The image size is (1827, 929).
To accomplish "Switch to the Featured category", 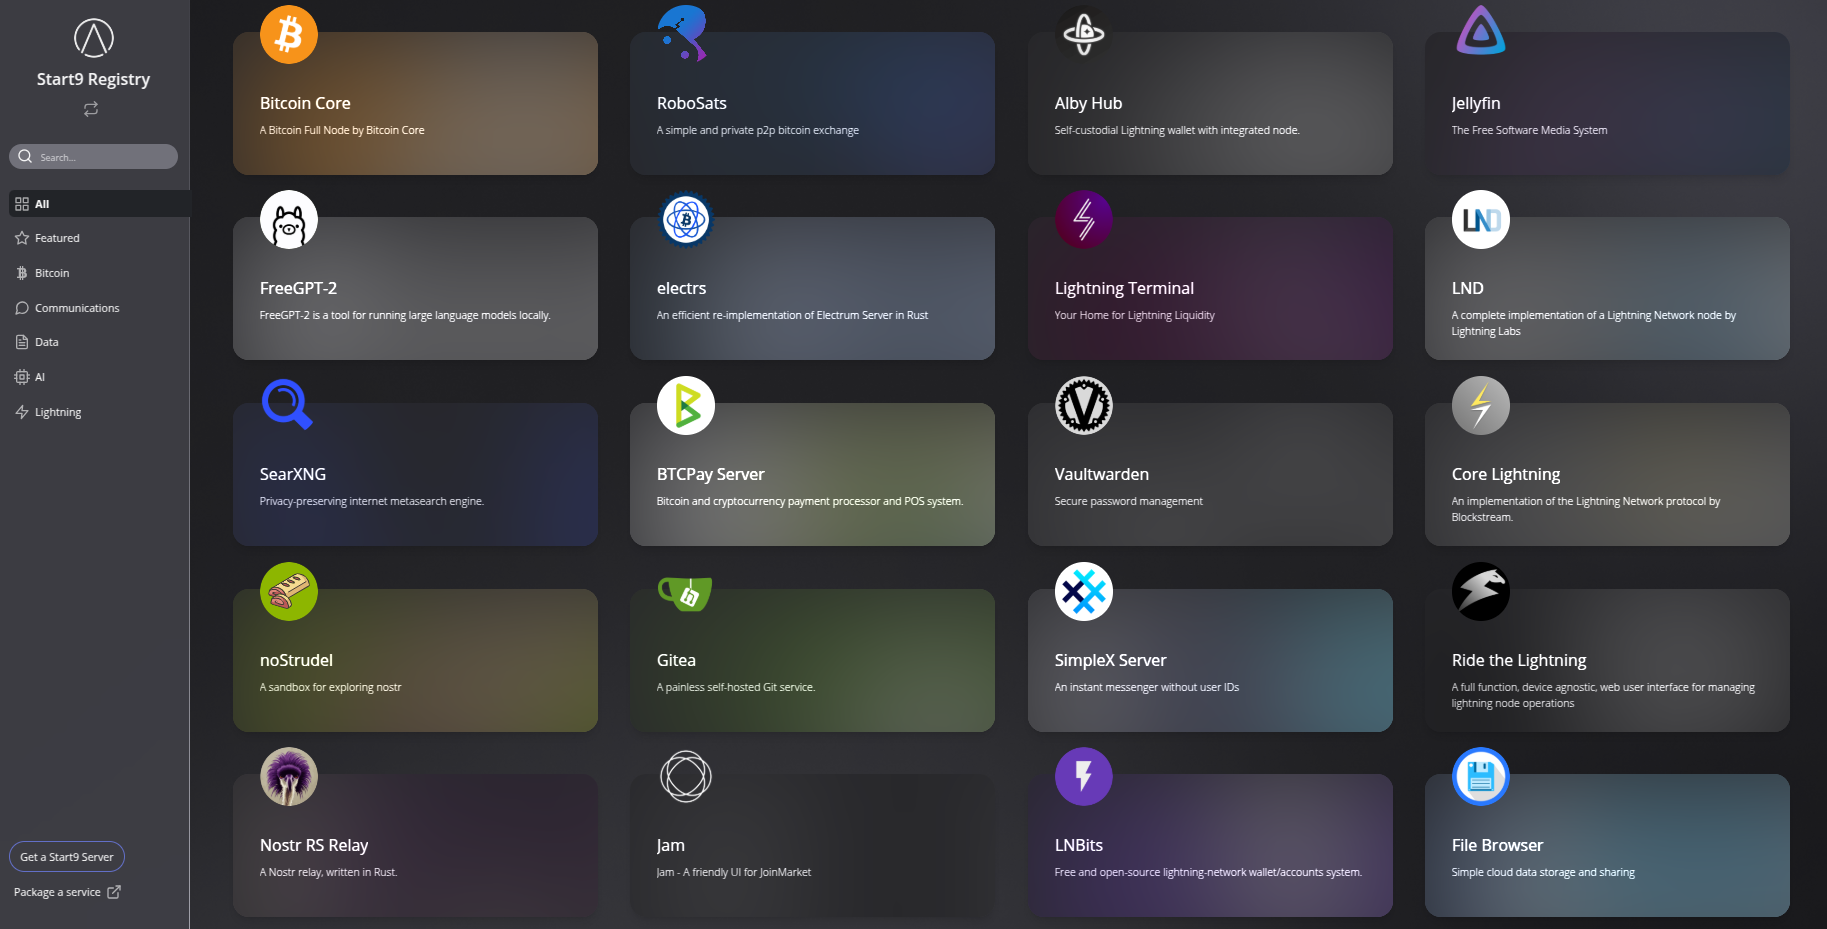I will pos(55,237).
